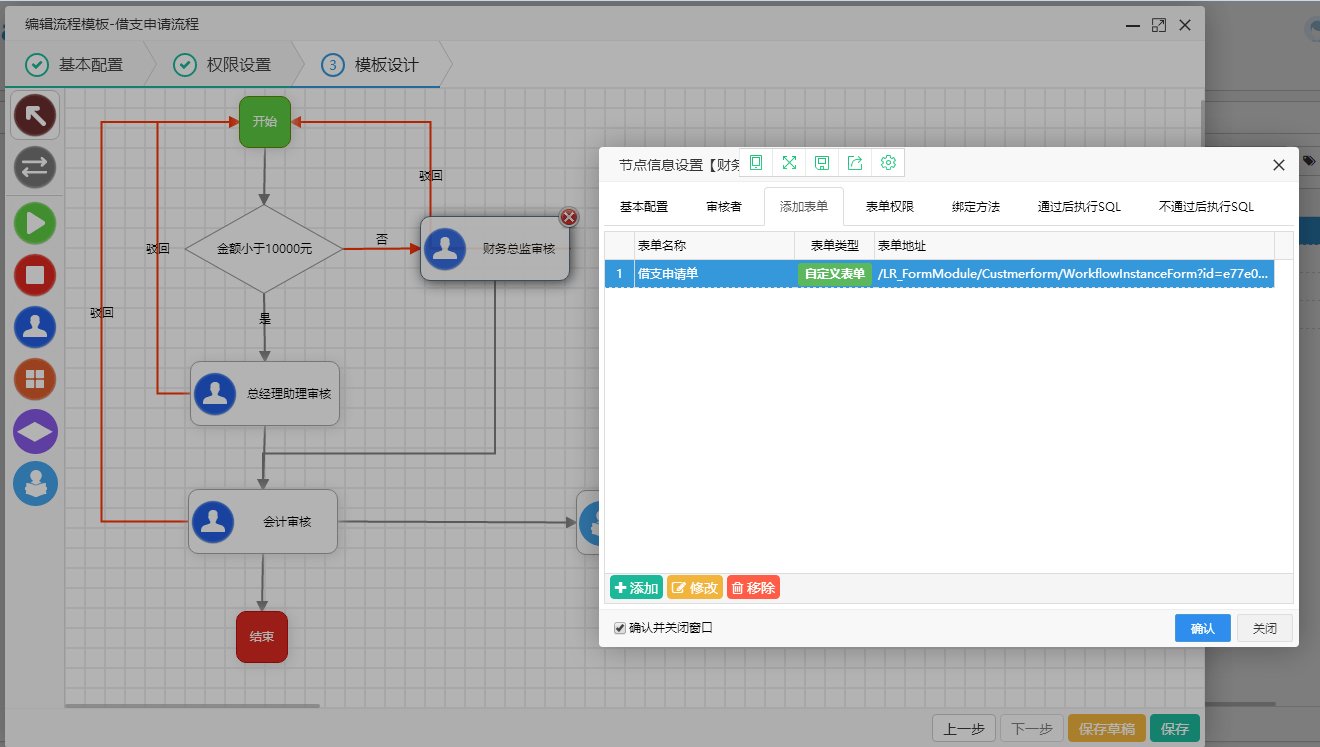The image size is (1320, 747).
Task: Click the orange 修改 button
Action: click(694, 588)
